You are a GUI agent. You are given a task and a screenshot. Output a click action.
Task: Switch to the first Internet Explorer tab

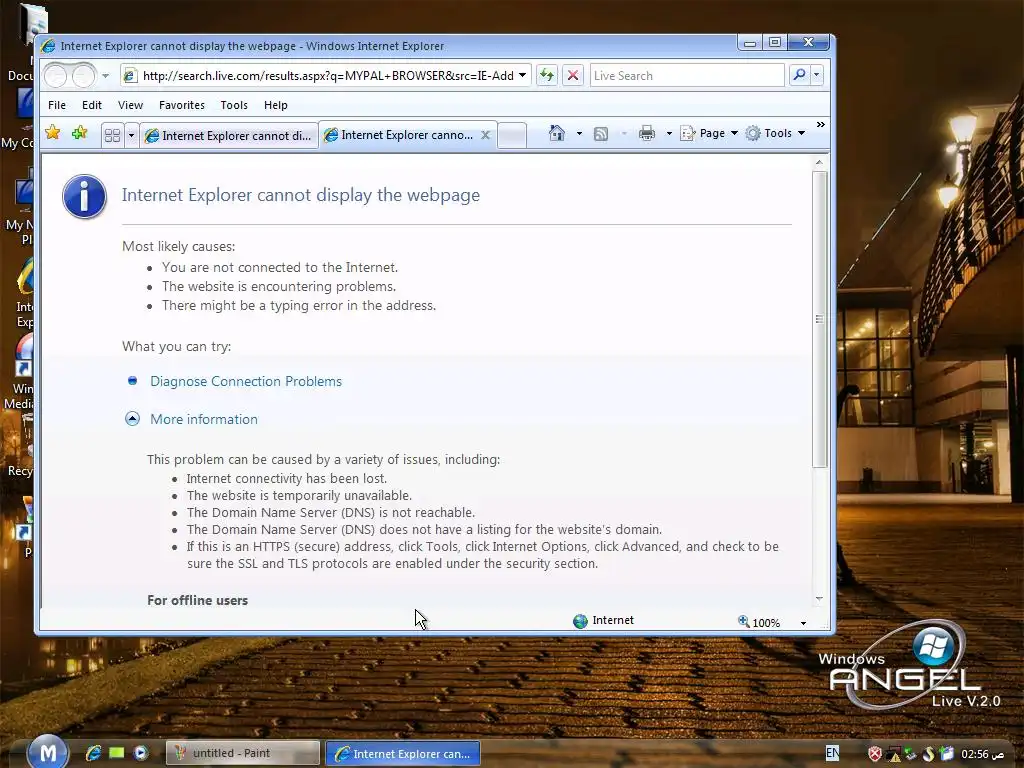click(229, 136)
